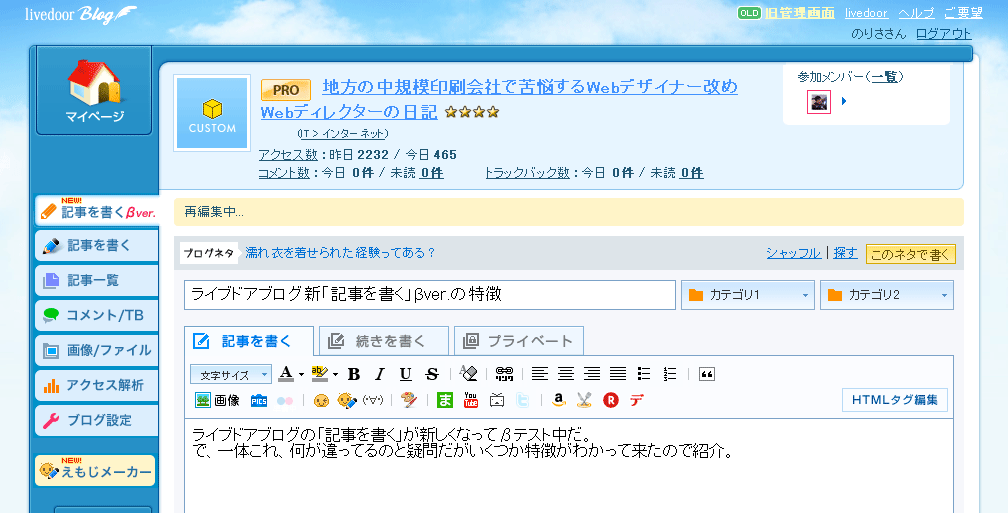Open 画像/ファイル in sidebar
This screenshot has height=513, width=1008.
click(96, 350)
